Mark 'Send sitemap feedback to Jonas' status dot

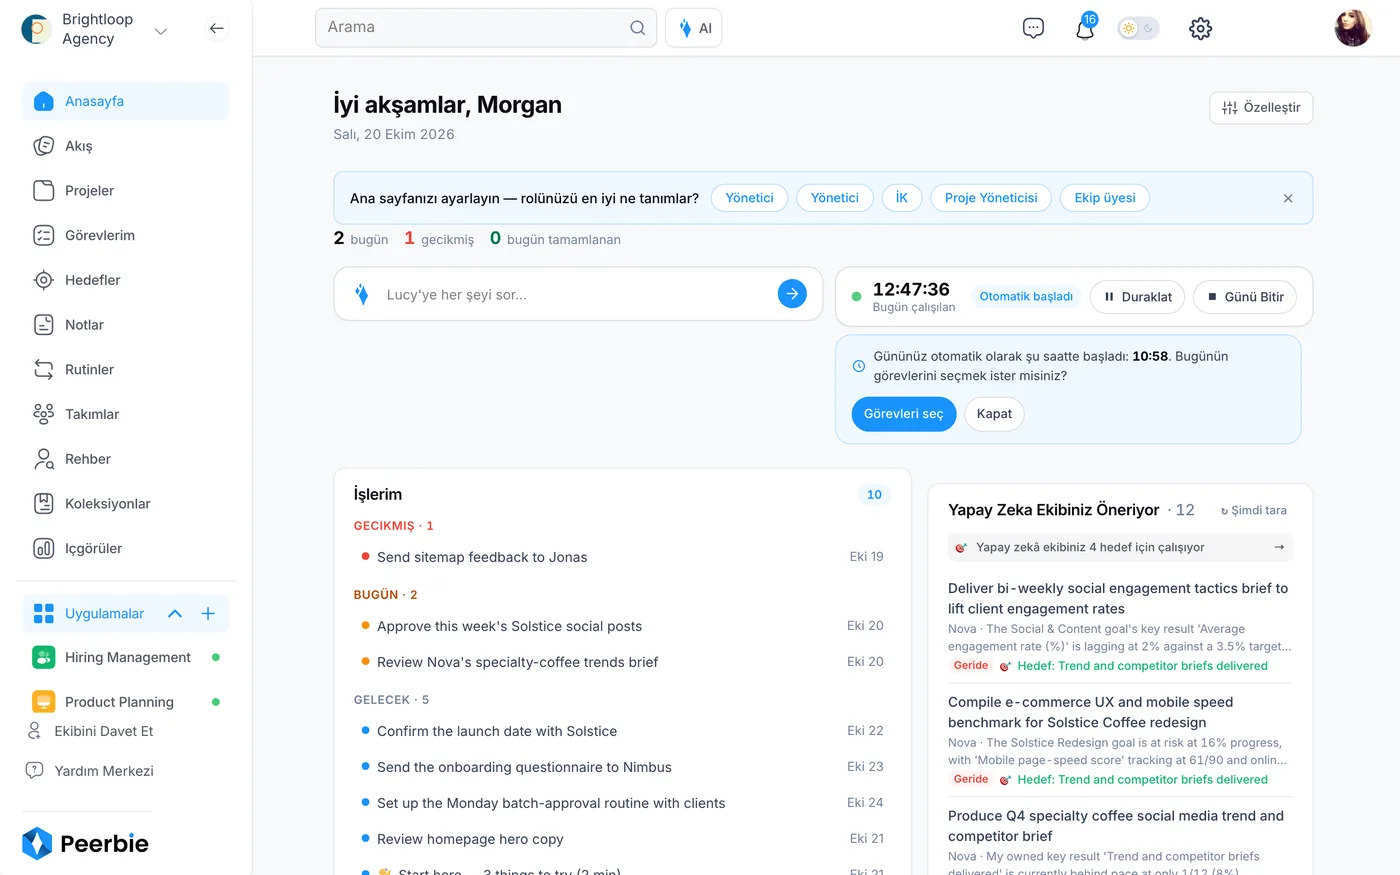[x=365, y=557]
